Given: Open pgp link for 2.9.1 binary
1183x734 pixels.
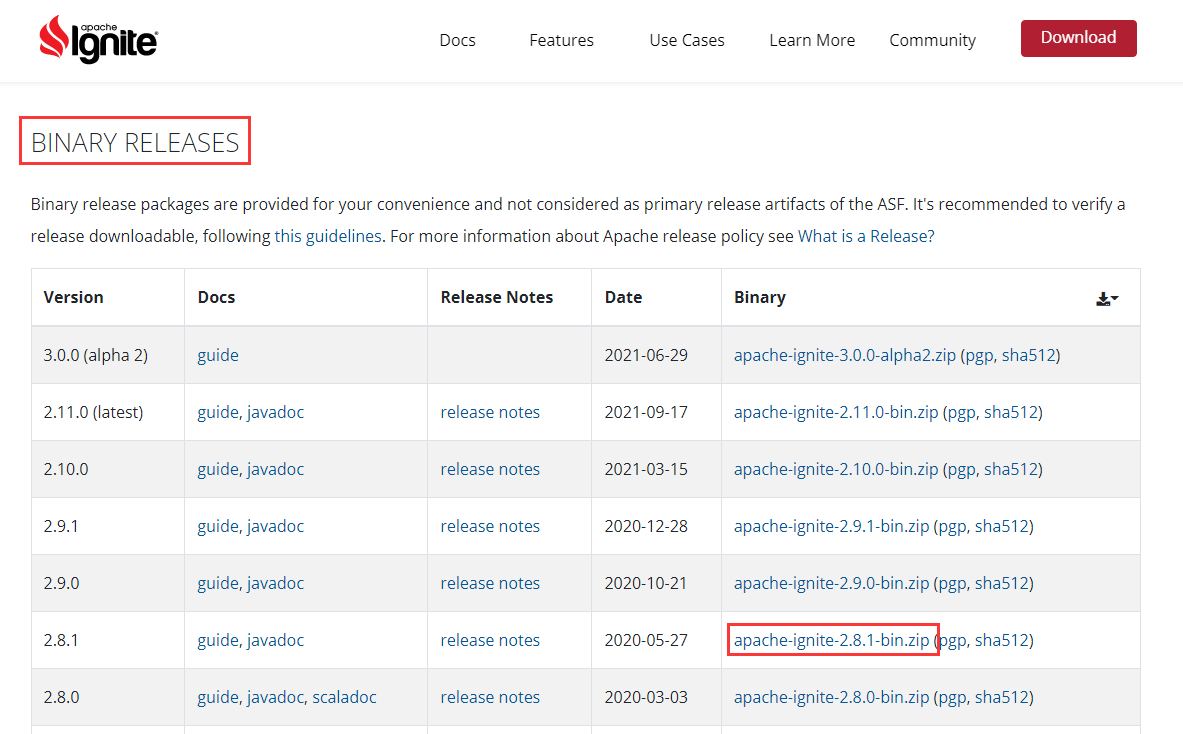Looking at the screenshot, I should (953, 526).
